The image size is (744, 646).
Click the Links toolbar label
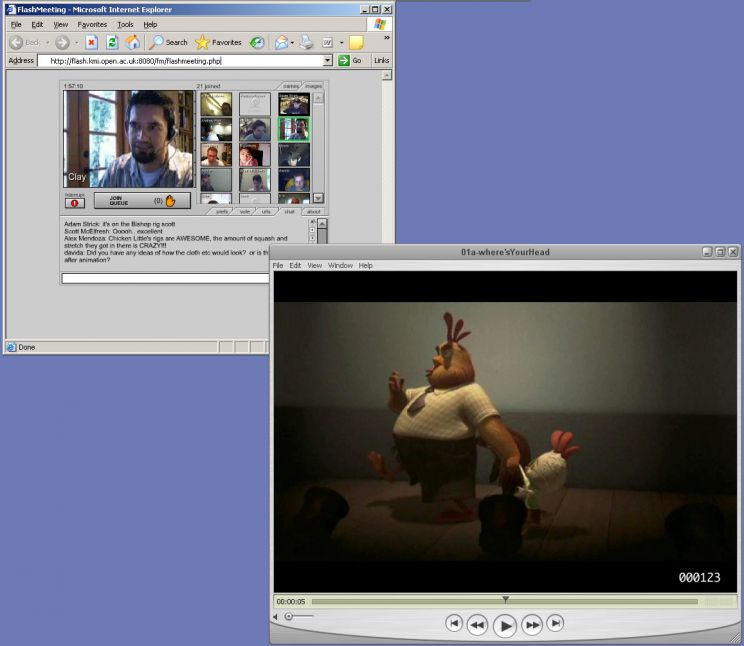[x=381, y=60]
